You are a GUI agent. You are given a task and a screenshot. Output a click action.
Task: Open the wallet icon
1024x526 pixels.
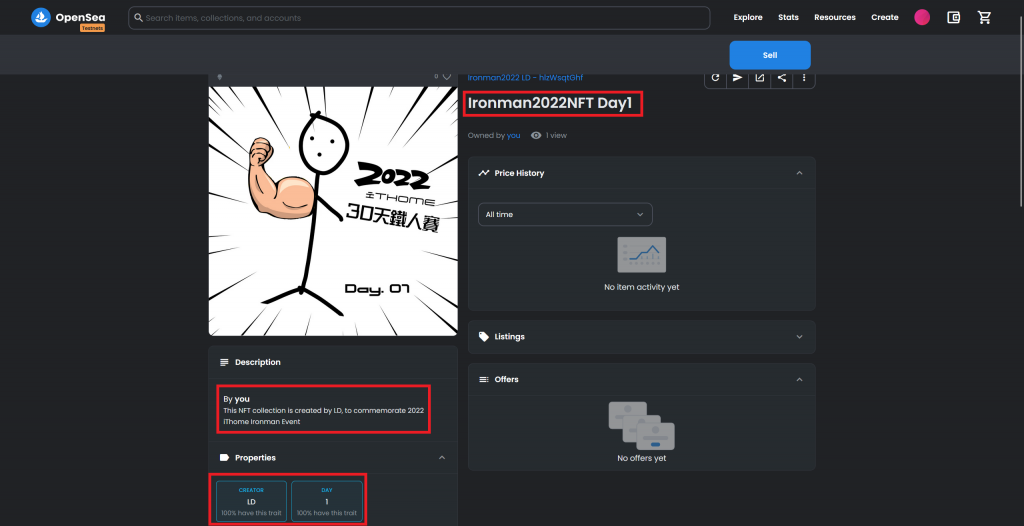pyautogui.click(x=953, y=18)
